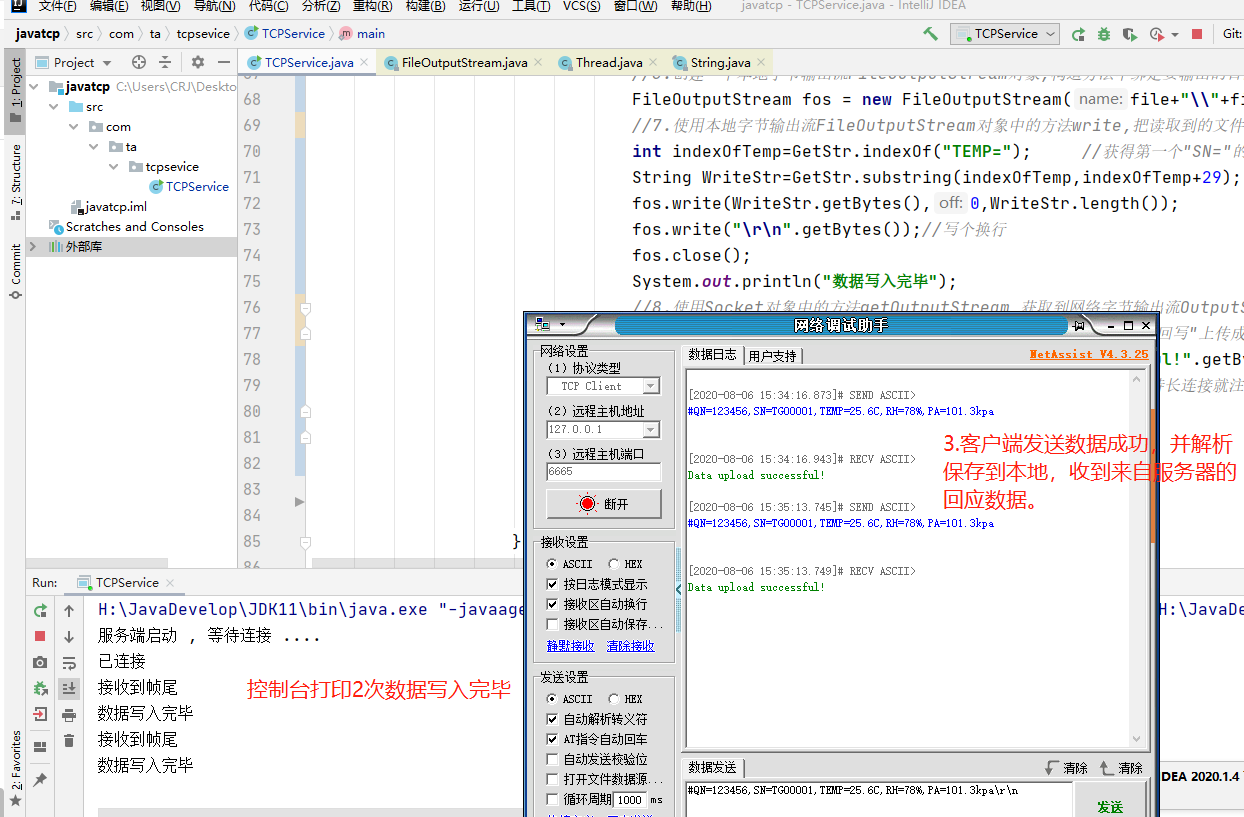Select HEX mode in 接收设置
Viewport: 1244px width, 817px height.
612,563
